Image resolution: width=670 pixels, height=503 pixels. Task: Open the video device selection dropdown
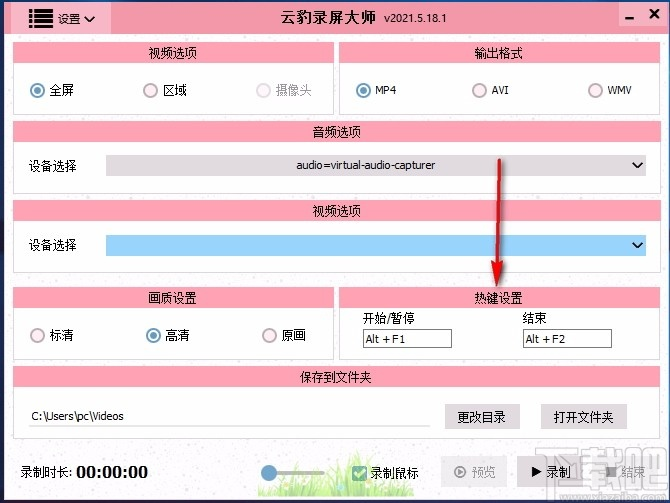(376, 245)
